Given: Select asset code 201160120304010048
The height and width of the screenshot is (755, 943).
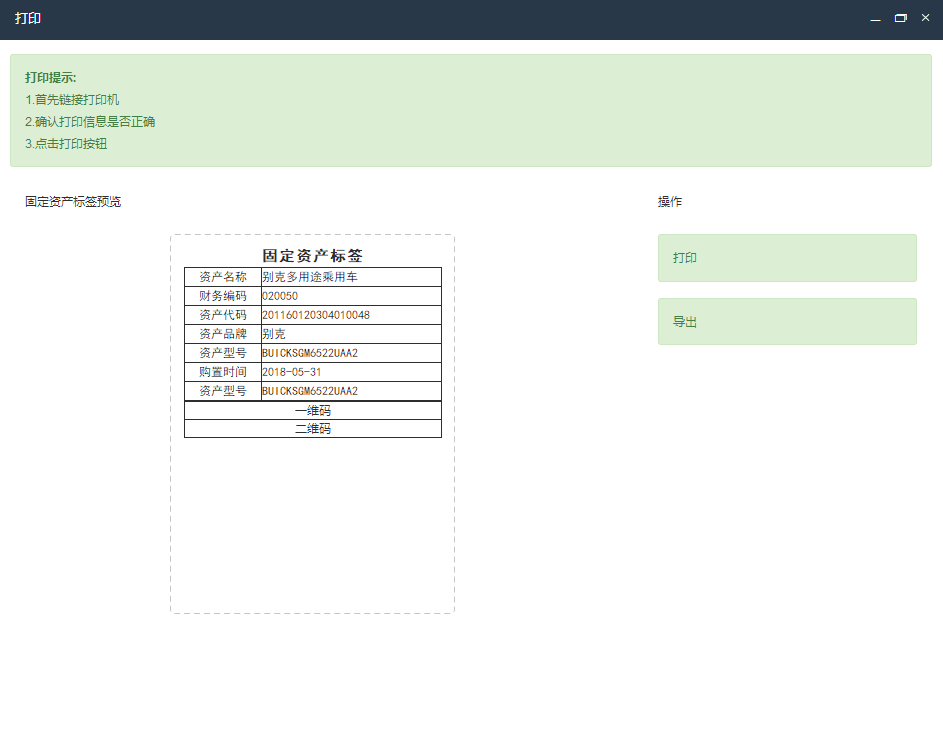Looking at the screenshot, I should [316, 315].
